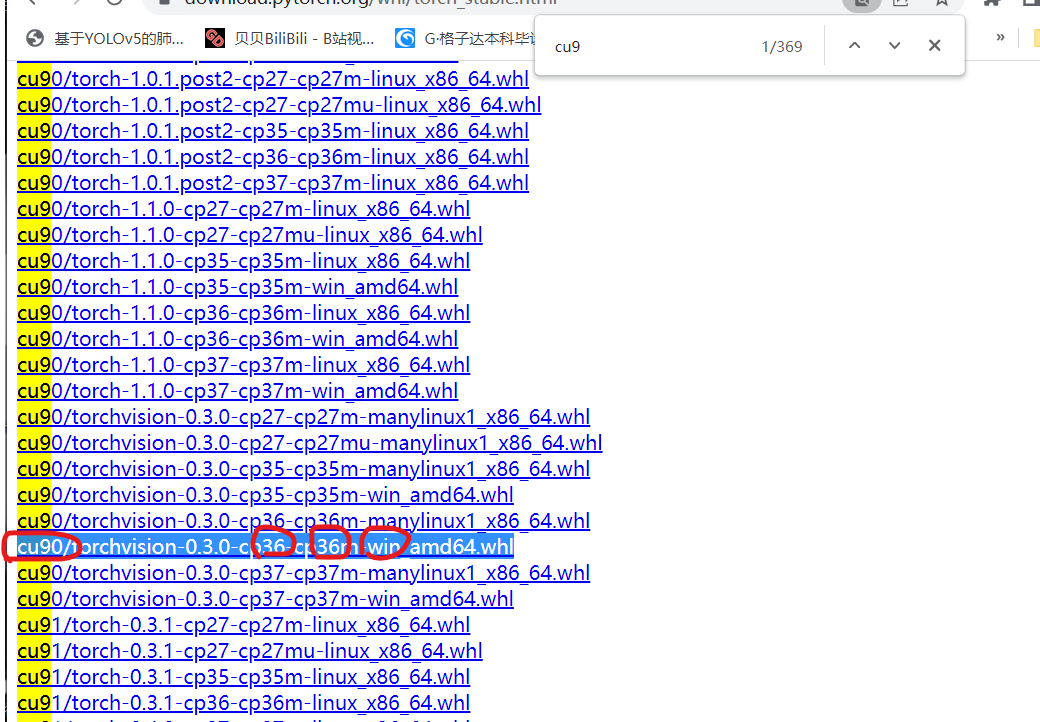
Task: Open cu90/torchvision-0.3.0-cp27-cp27m-manylinux1 link
Action: [x=303, y=416]
